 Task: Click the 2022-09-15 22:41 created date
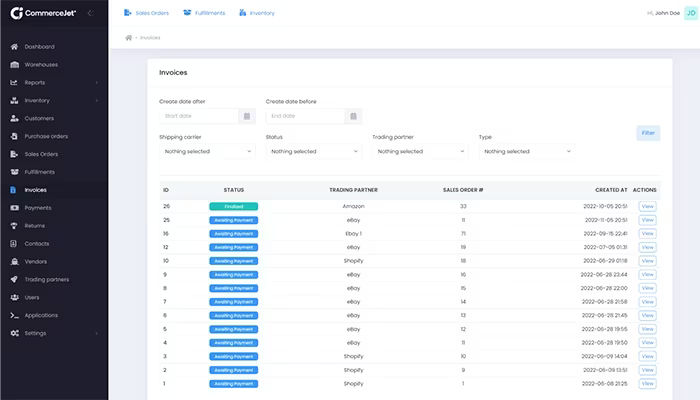pyautogui.click(x=605, y=233)
